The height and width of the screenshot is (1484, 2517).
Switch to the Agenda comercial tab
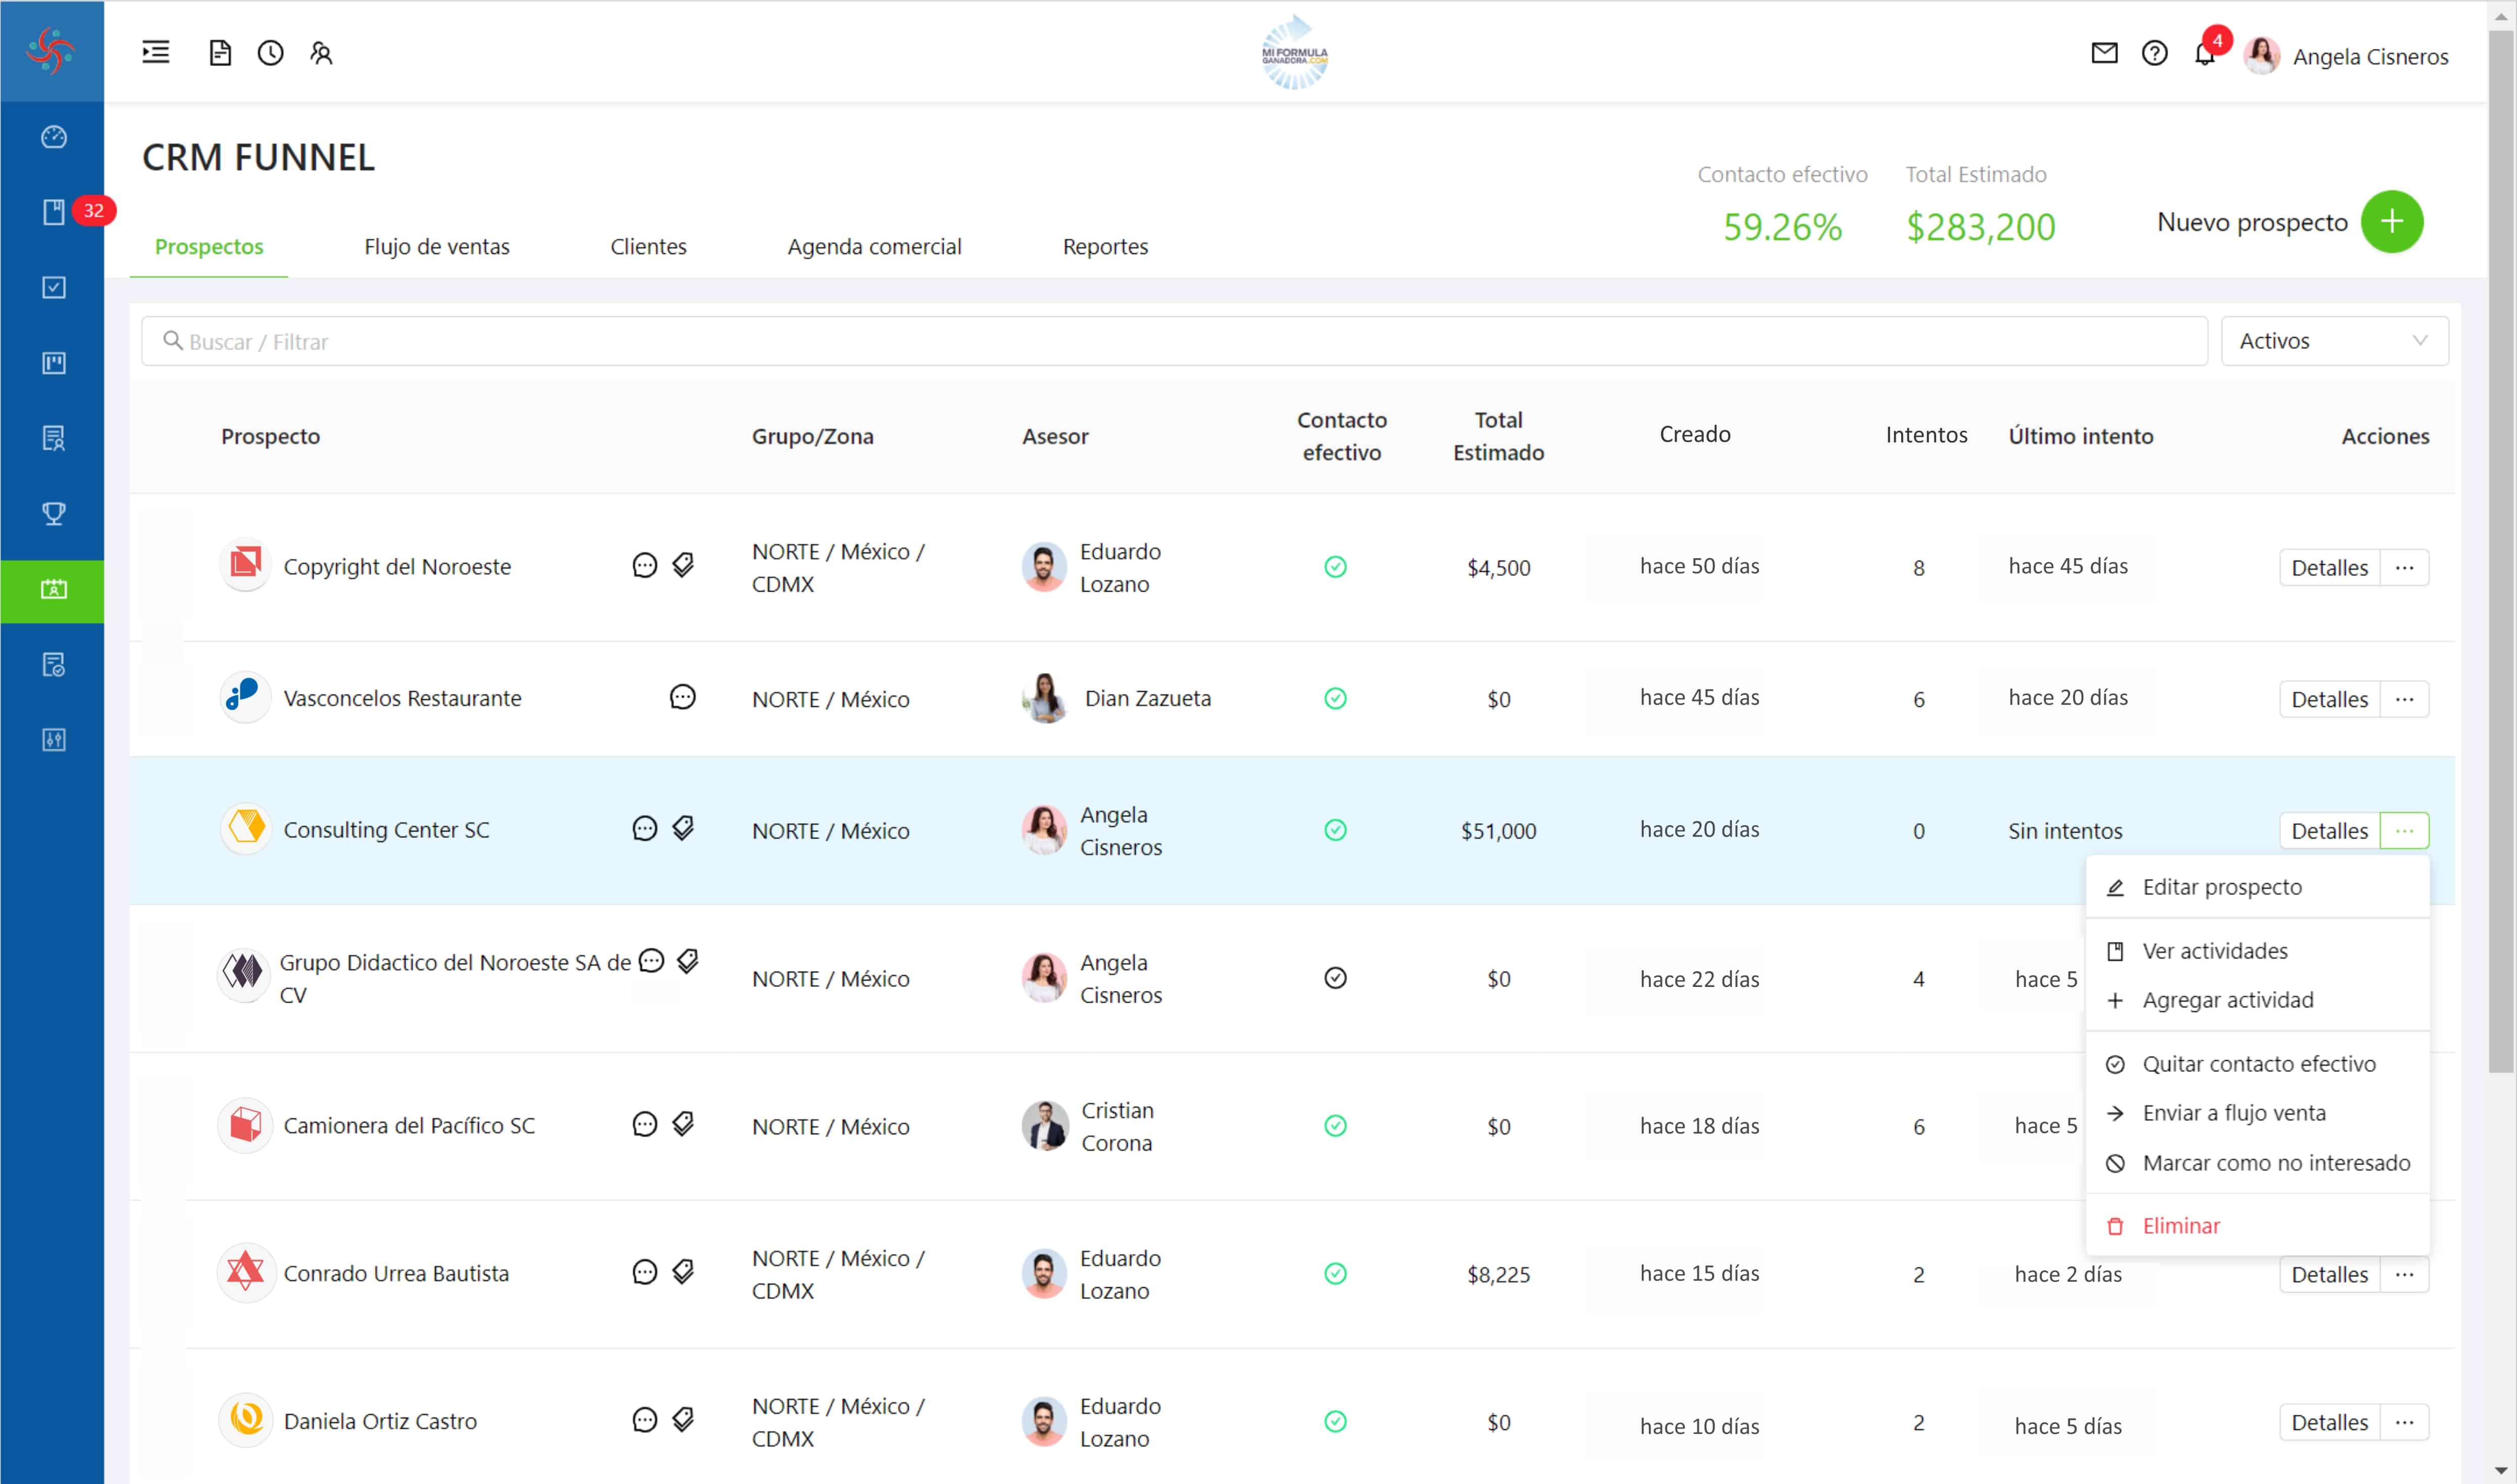(x=874, y=246)
